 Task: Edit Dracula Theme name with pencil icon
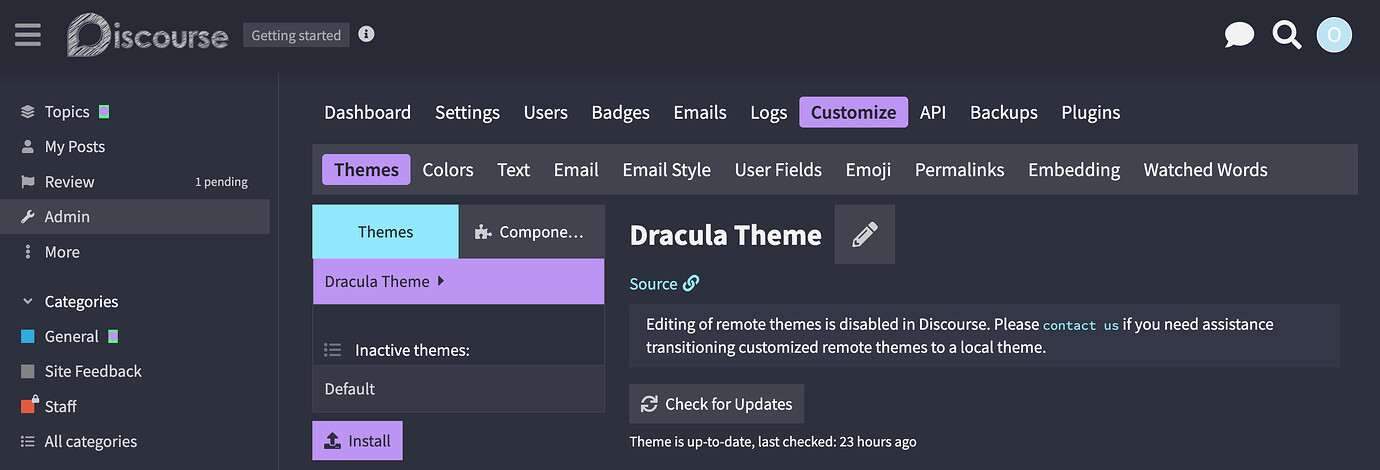tap(864, 235)
